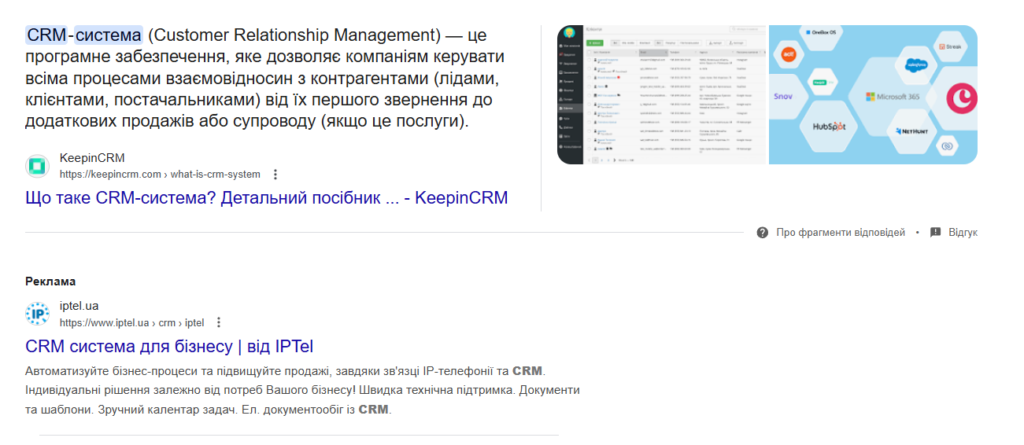The width and height of the screenshot is (1024, 445).
Task: Open the three-dot menu beside iptel.ua URL
Action: pos(219,322)
